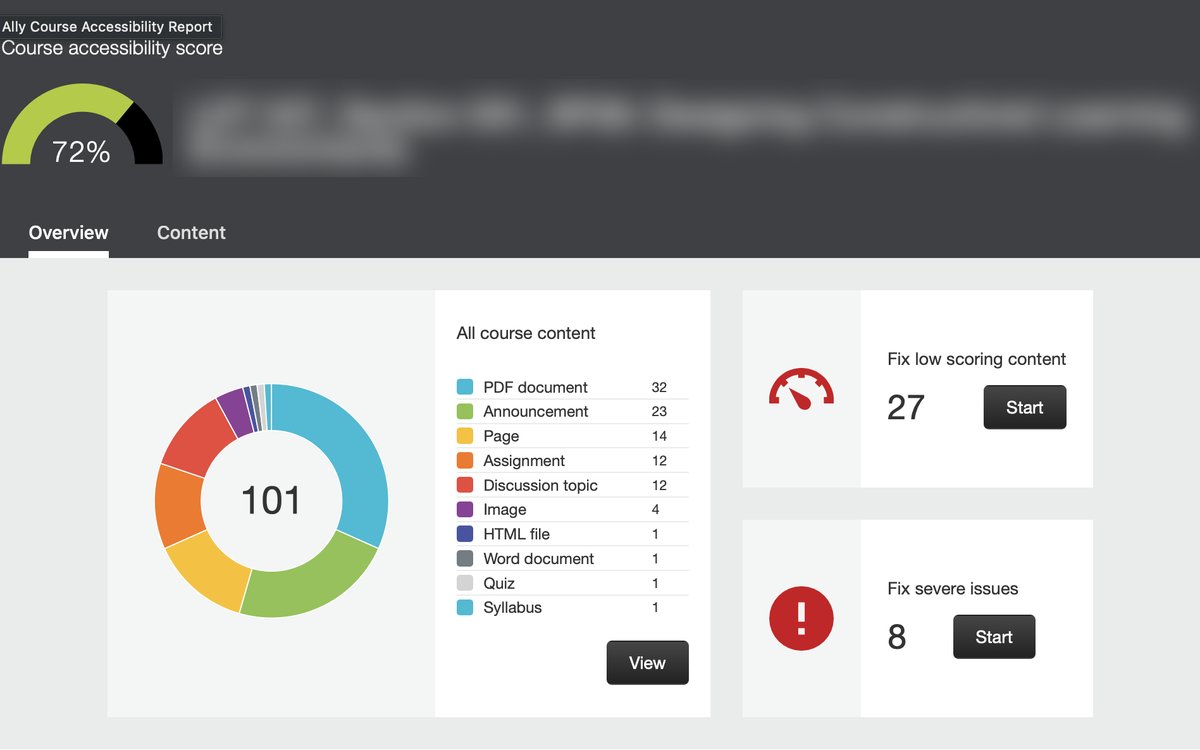Start fixing low scoring content
The height and width of the screenshot is (750, 1200).
1025,407
